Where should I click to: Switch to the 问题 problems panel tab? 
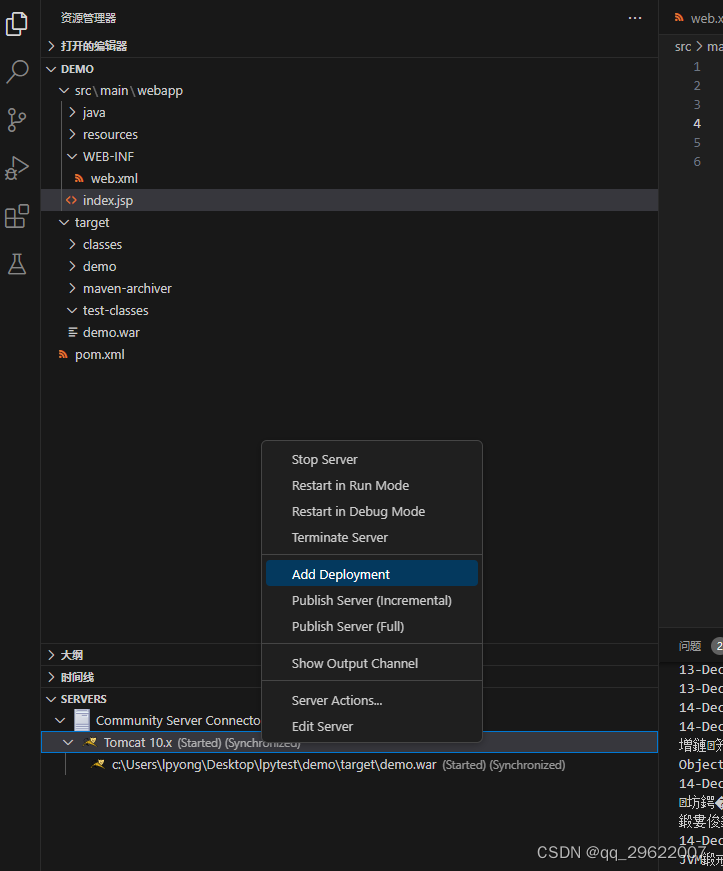(690, 645)
